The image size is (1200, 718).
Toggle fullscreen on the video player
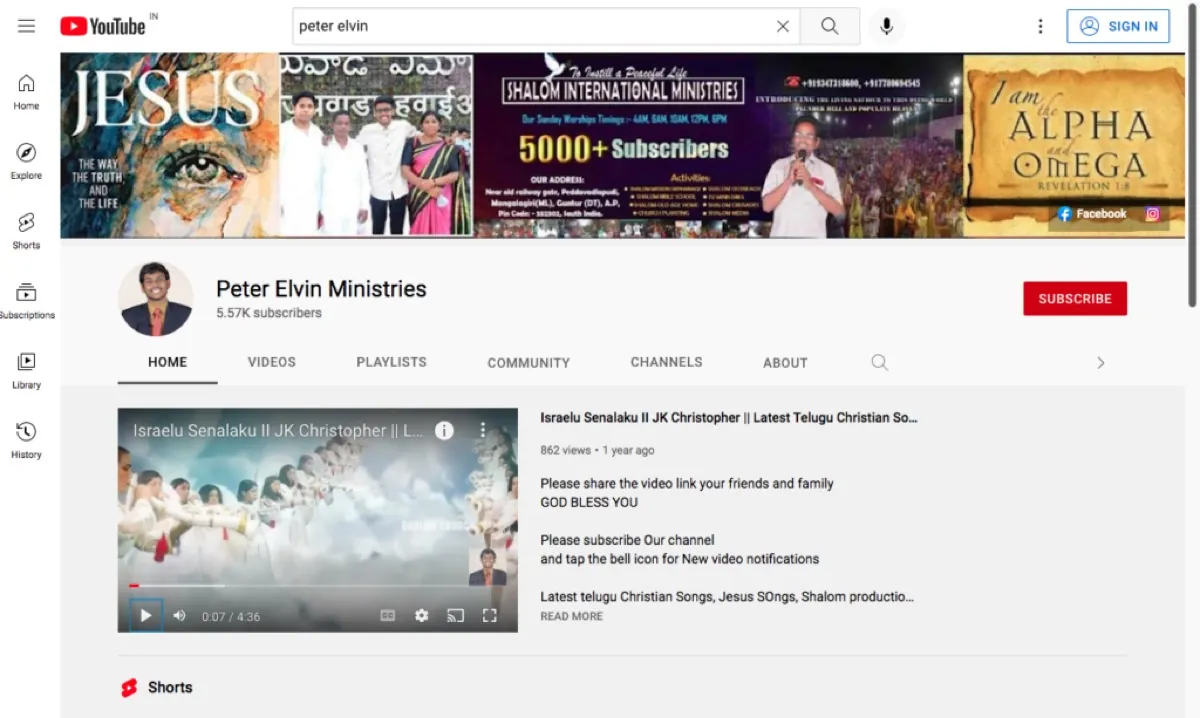pyautogui.click(x=490, y=615)
